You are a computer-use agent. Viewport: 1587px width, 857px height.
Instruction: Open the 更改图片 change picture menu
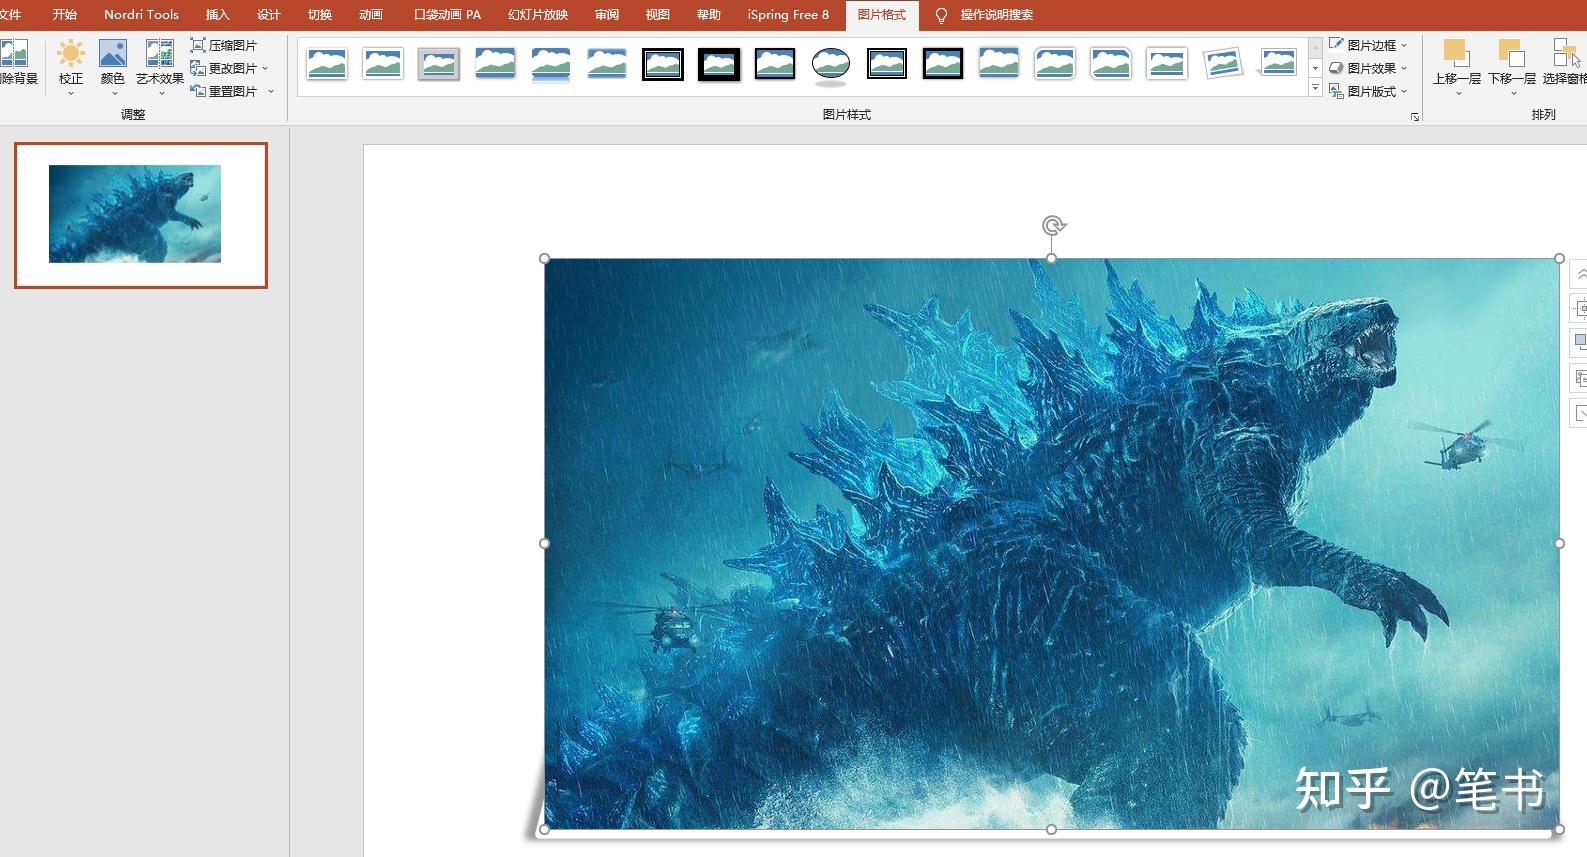coord(229,68)
